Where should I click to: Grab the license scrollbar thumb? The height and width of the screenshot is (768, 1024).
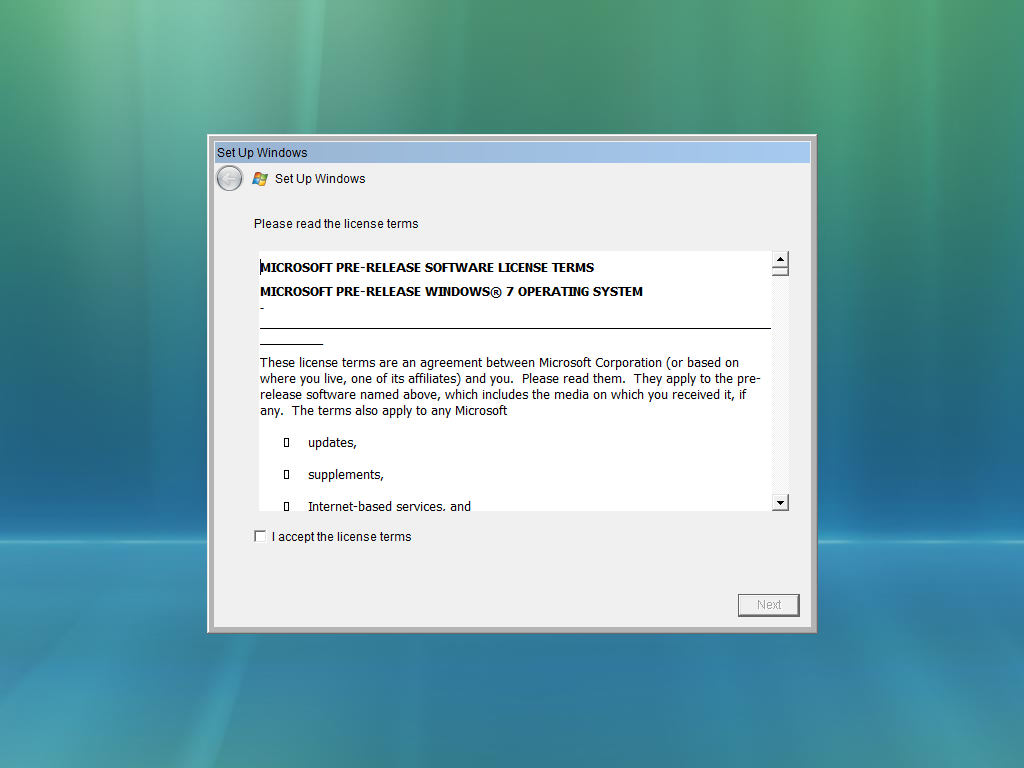click(x=780, y=271)
